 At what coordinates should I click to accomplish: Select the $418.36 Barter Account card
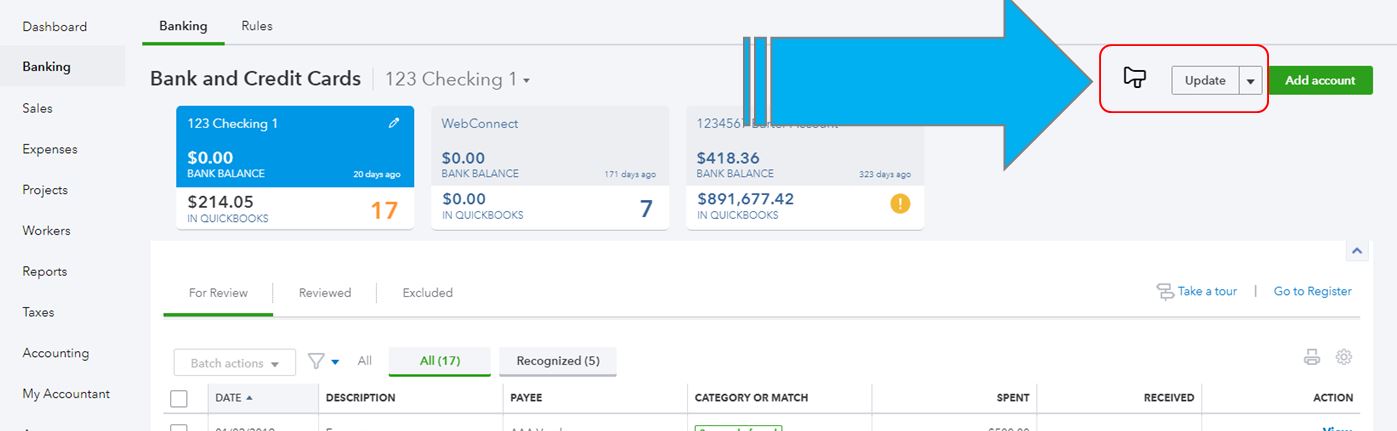[805, 168]
